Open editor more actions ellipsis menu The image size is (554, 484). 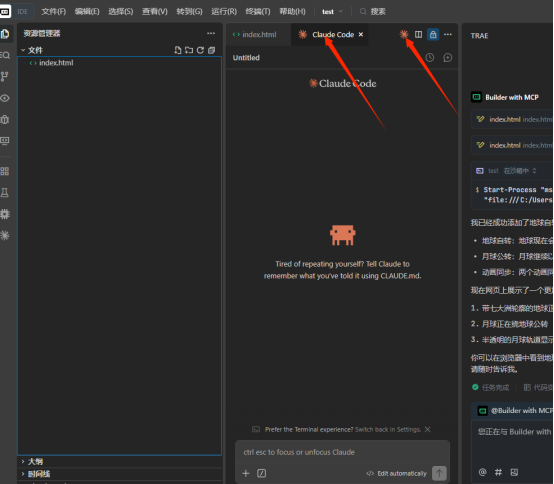coord(448,34)
